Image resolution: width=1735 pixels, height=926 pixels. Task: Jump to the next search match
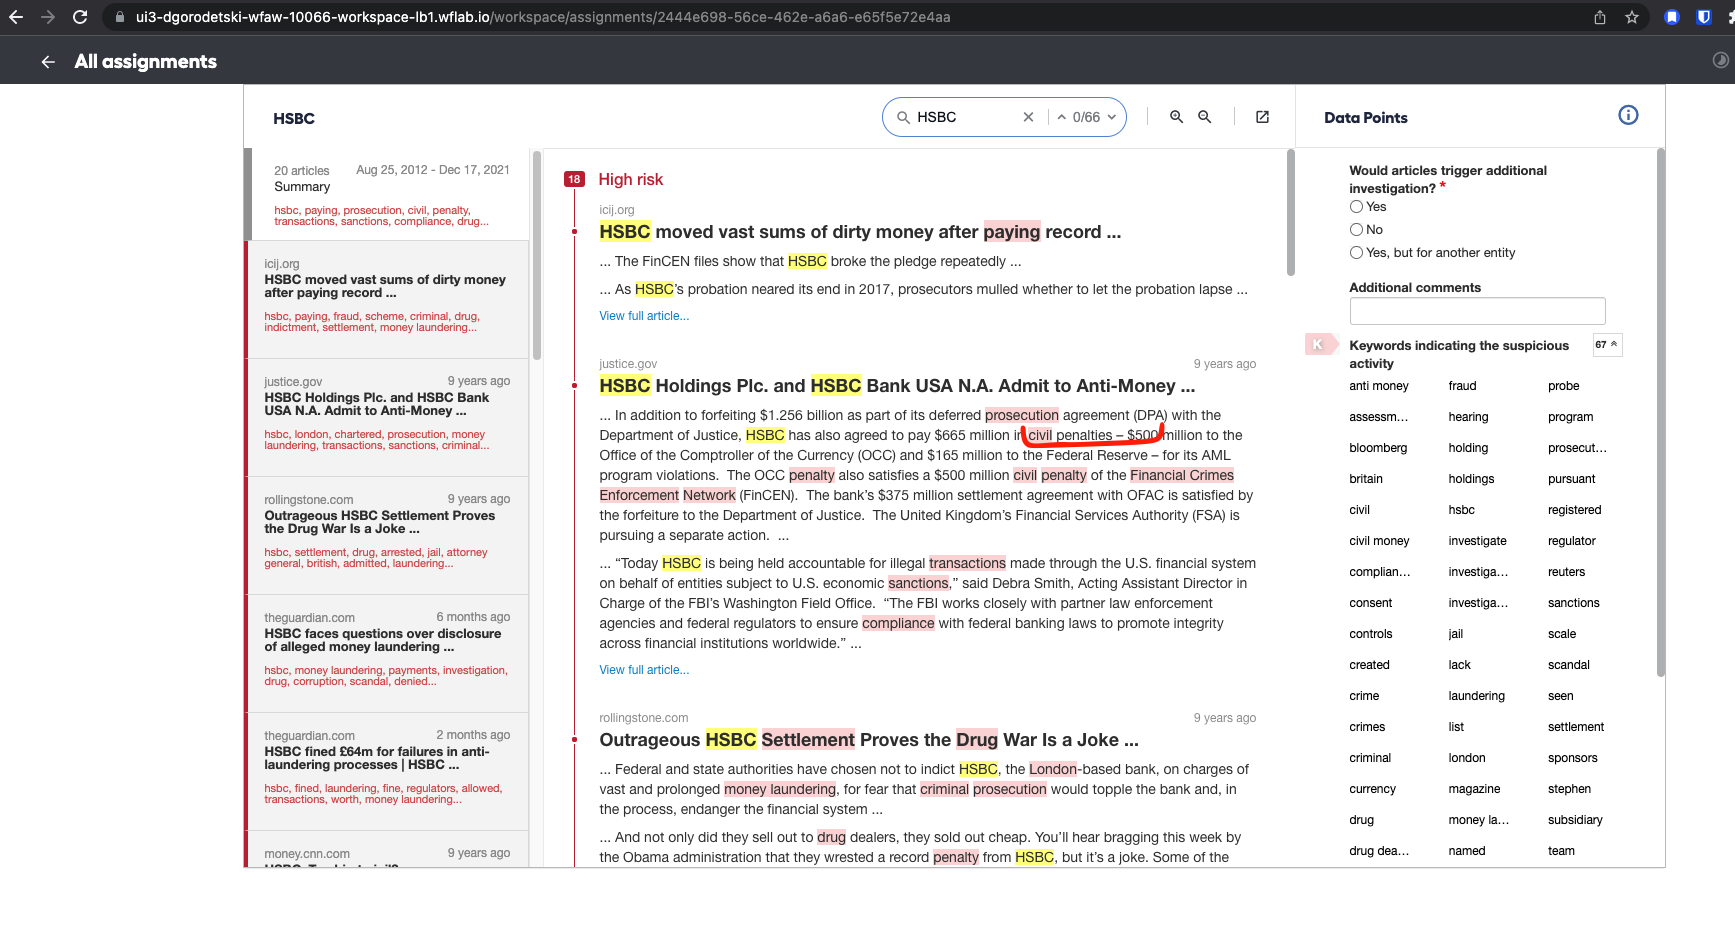pyautogui.click(x=1111, y=117)
